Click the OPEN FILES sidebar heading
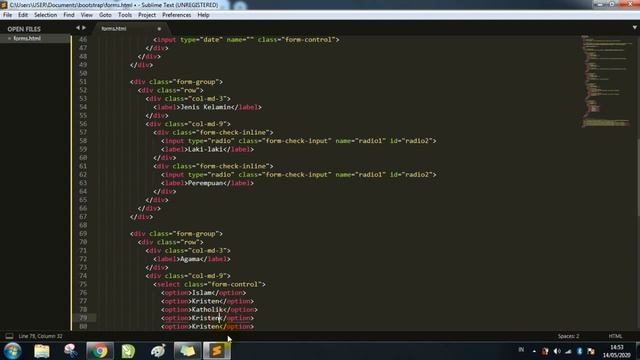 pyautogui.click(x=24, y=29)
